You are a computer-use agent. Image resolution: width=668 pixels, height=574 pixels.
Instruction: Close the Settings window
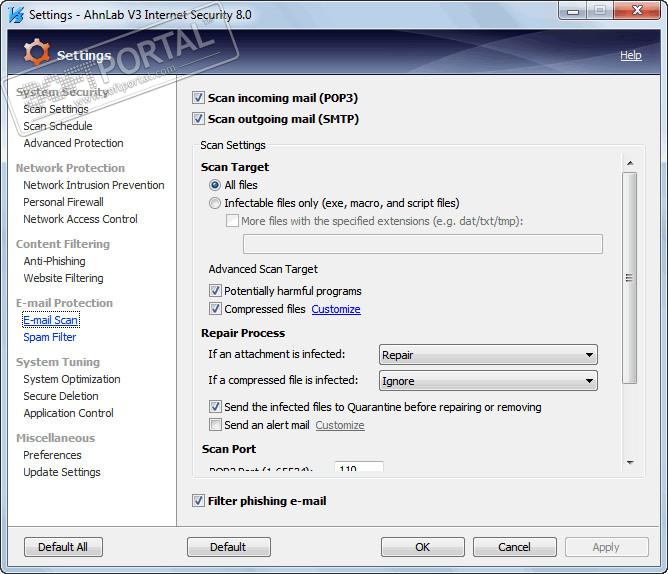pyautogui.click(x=637, y=11)
